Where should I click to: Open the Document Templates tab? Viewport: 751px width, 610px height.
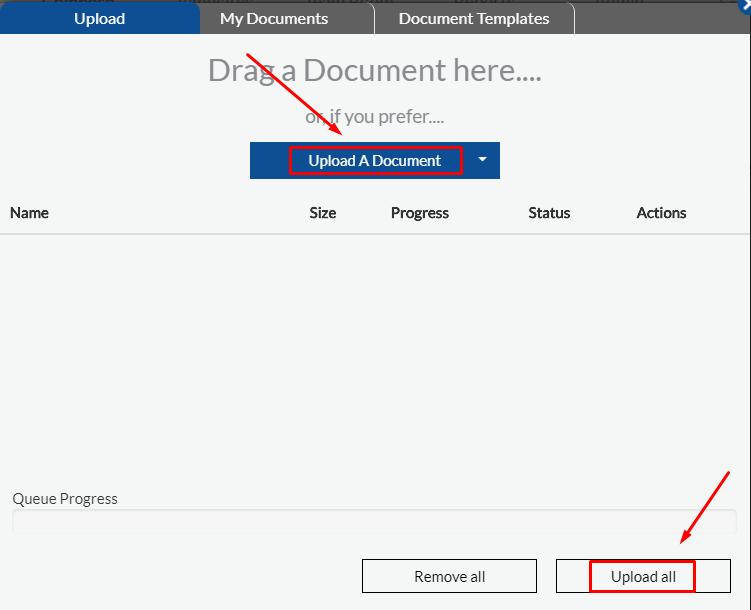click(x=474, y=19)
